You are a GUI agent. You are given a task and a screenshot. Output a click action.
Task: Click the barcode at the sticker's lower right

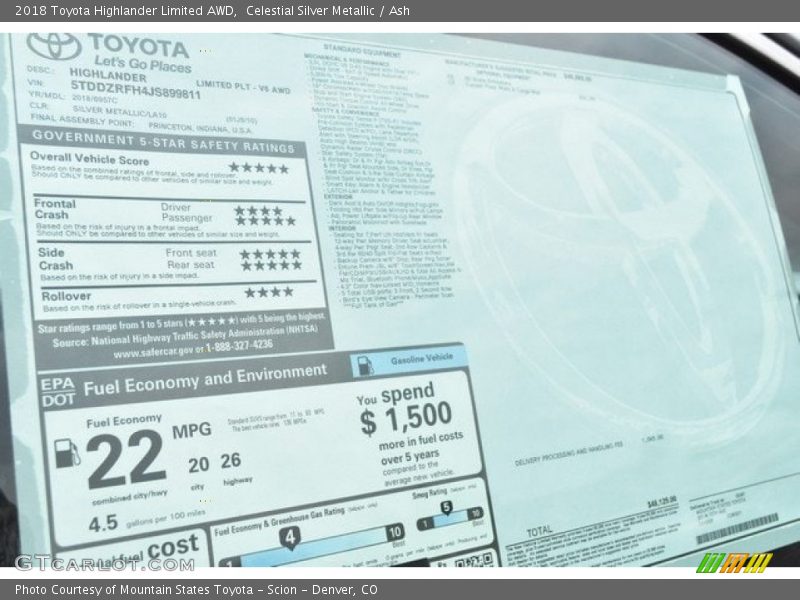coord(737,528)
